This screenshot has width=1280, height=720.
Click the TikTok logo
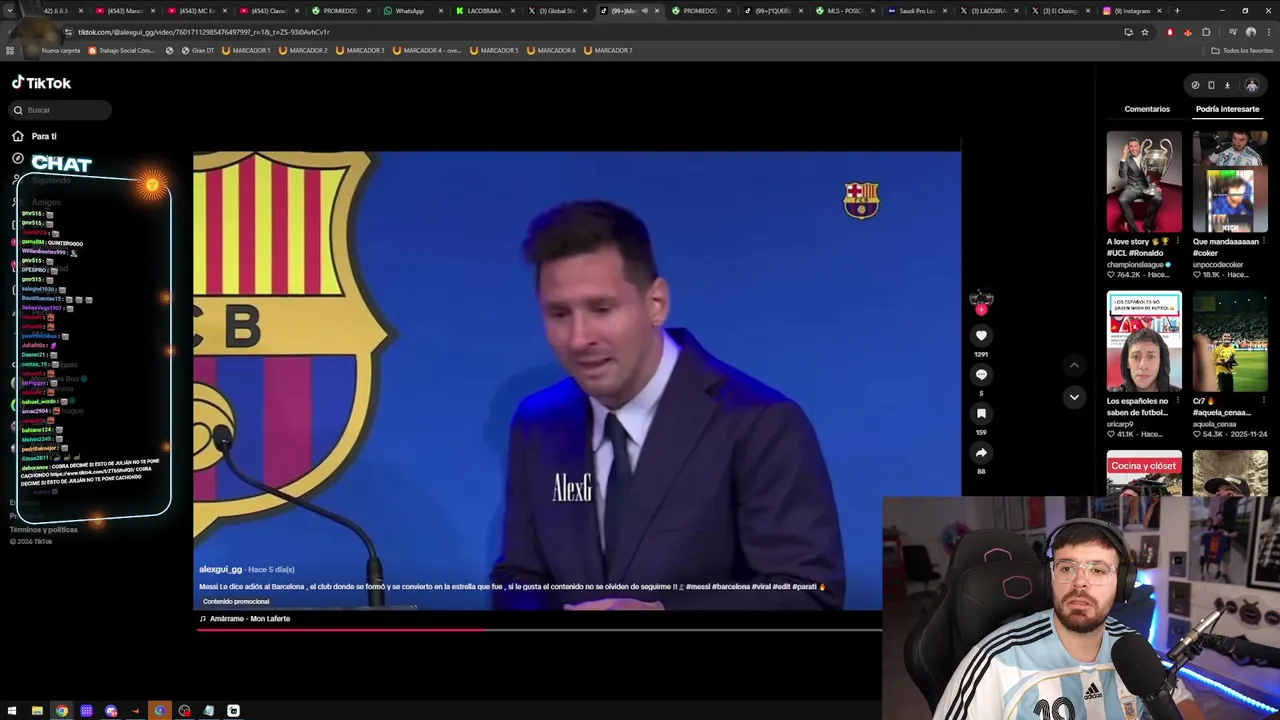[41, 83]
